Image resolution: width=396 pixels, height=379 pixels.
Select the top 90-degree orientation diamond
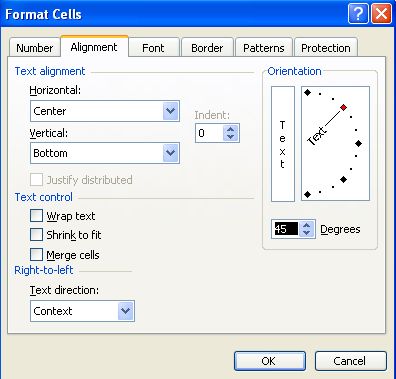tap(307, 92)
